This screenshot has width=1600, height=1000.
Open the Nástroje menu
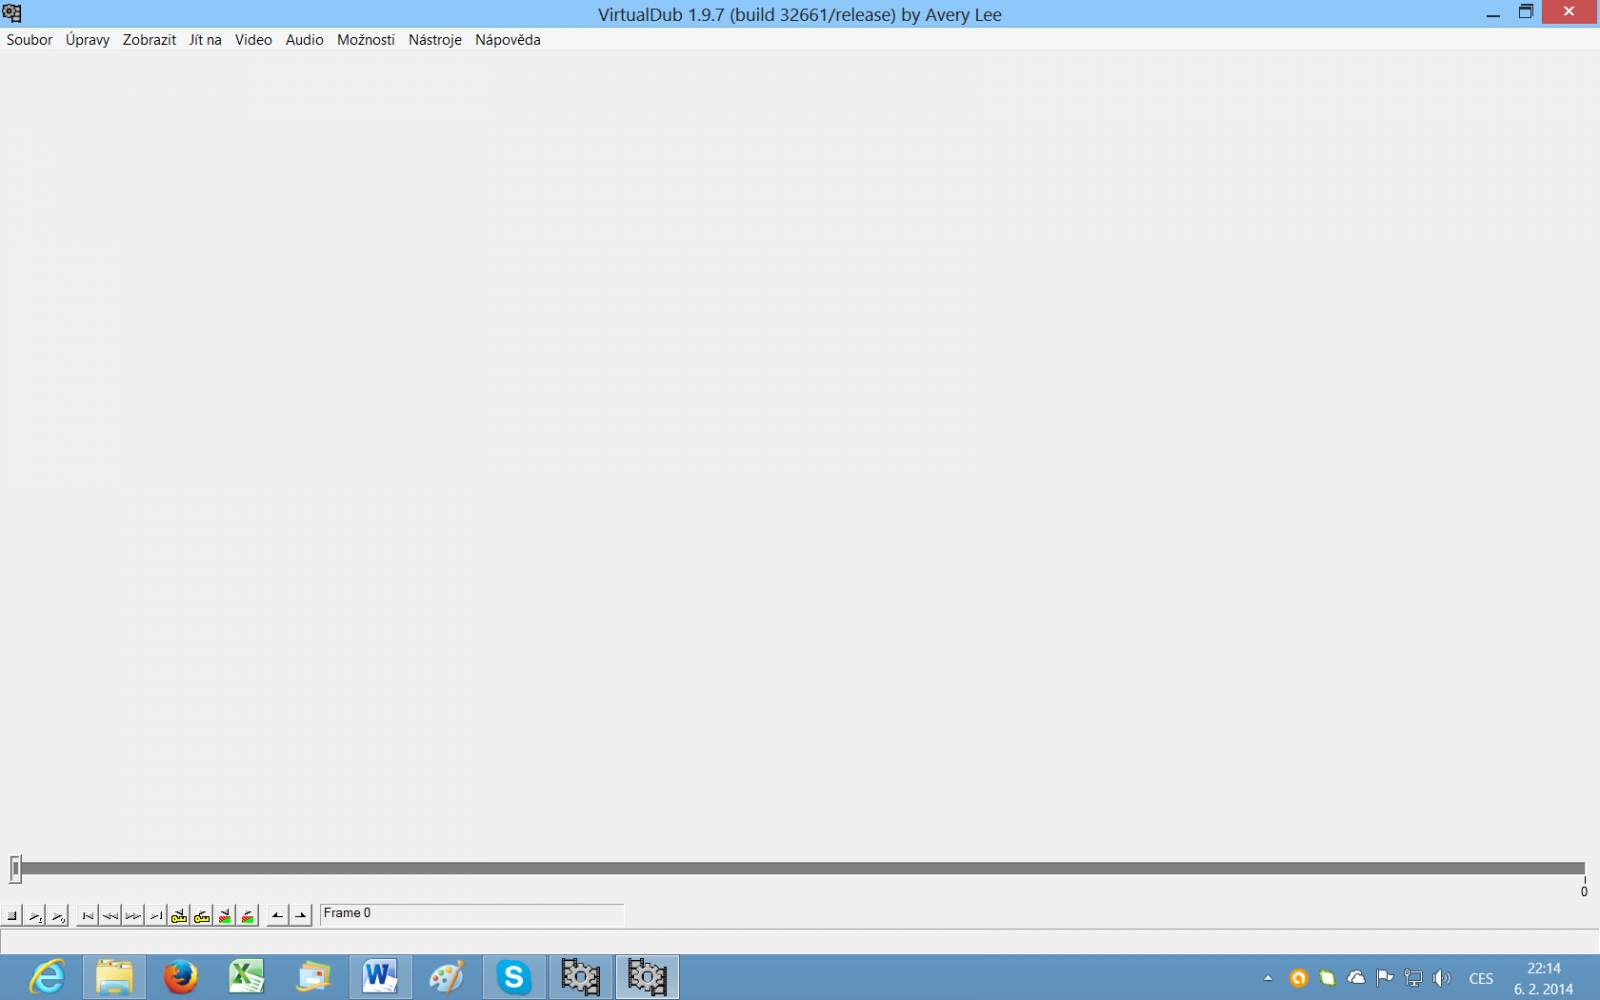435,40
